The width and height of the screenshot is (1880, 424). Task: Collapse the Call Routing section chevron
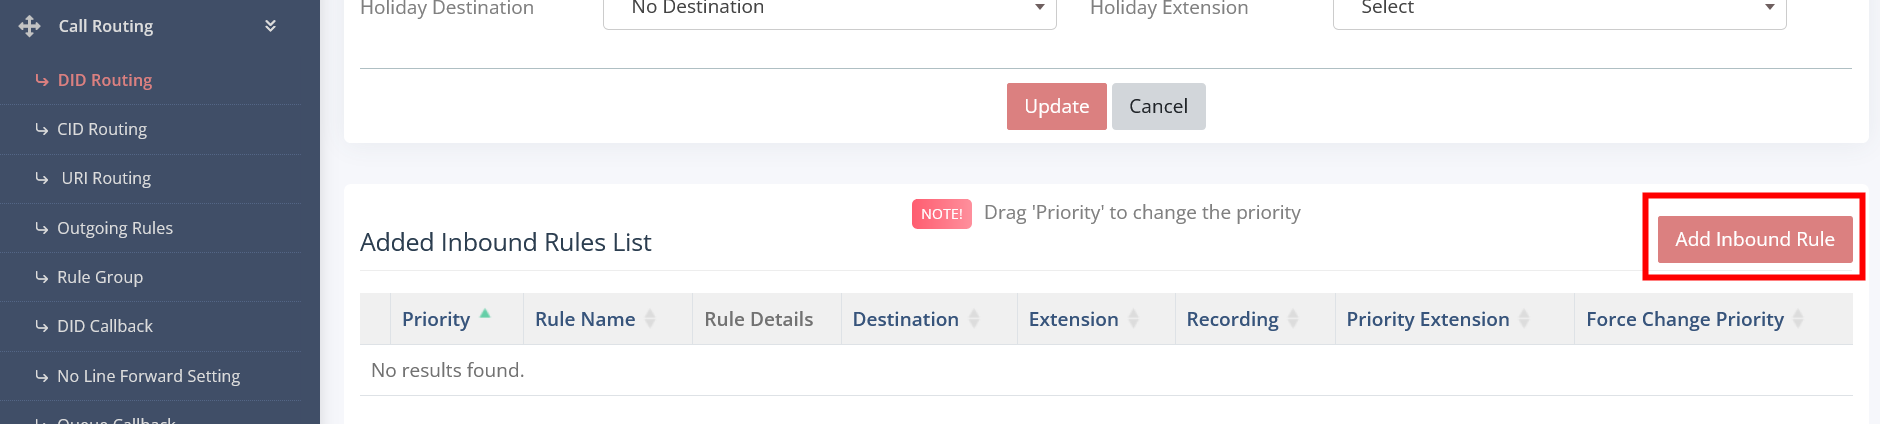tap(270, 26)
